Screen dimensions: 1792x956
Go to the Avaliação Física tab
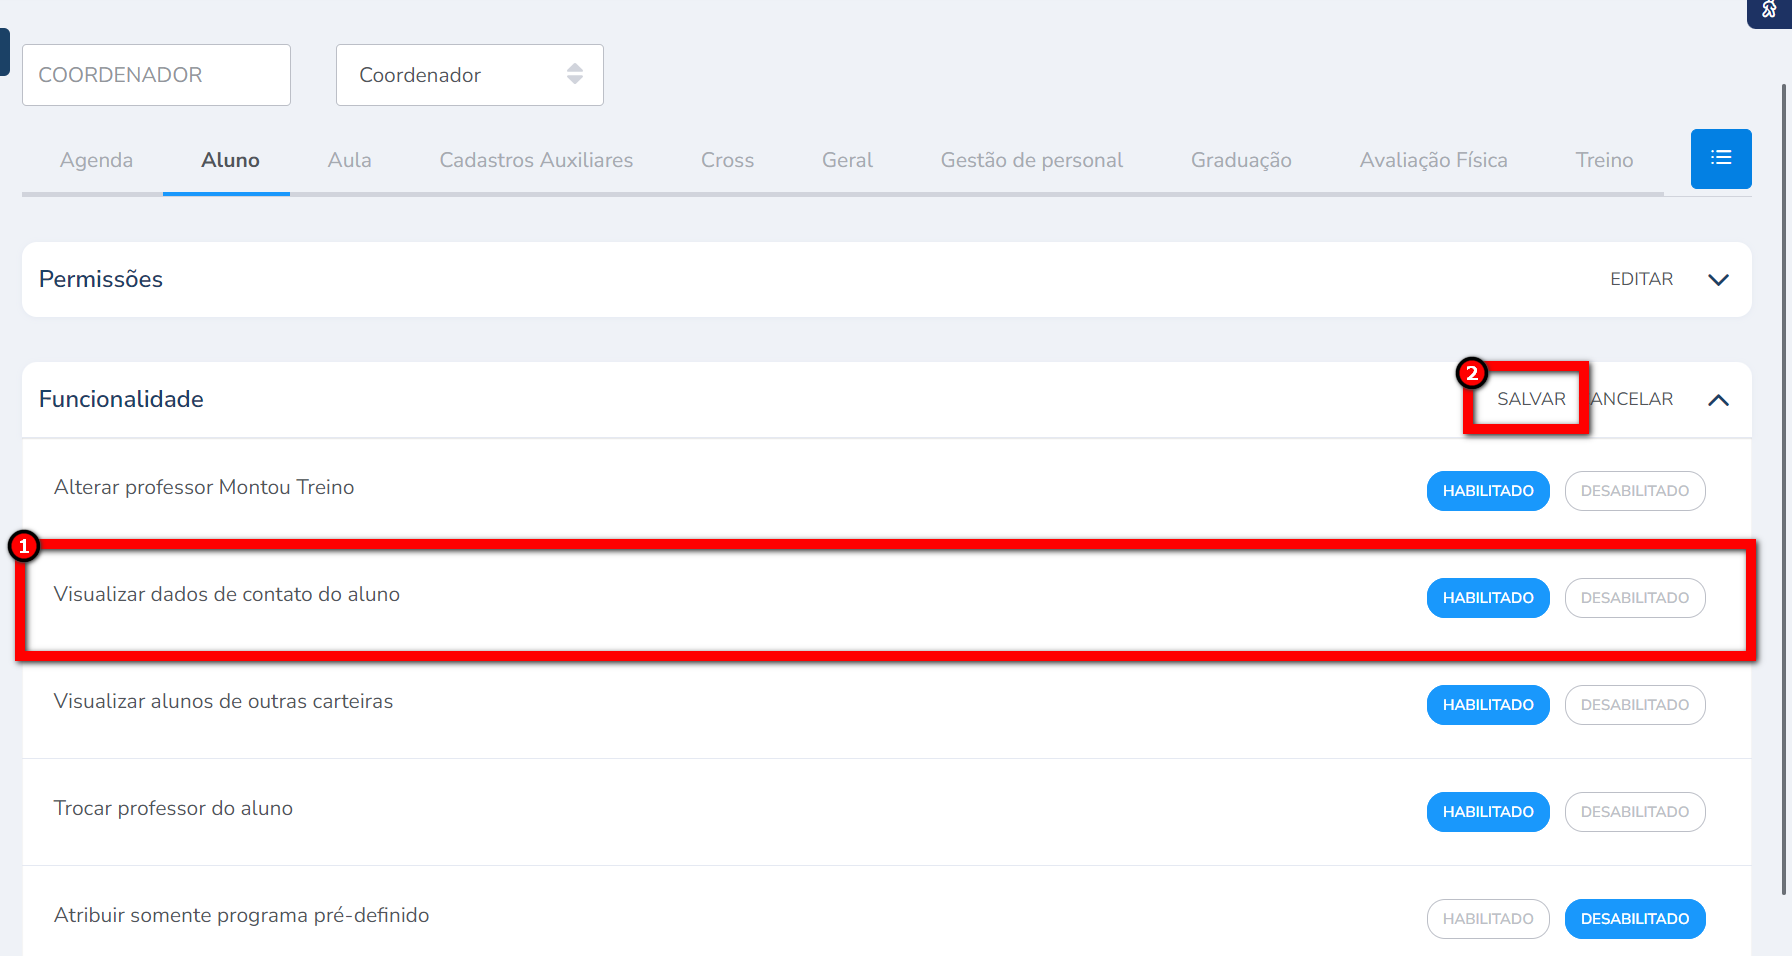1433,160
